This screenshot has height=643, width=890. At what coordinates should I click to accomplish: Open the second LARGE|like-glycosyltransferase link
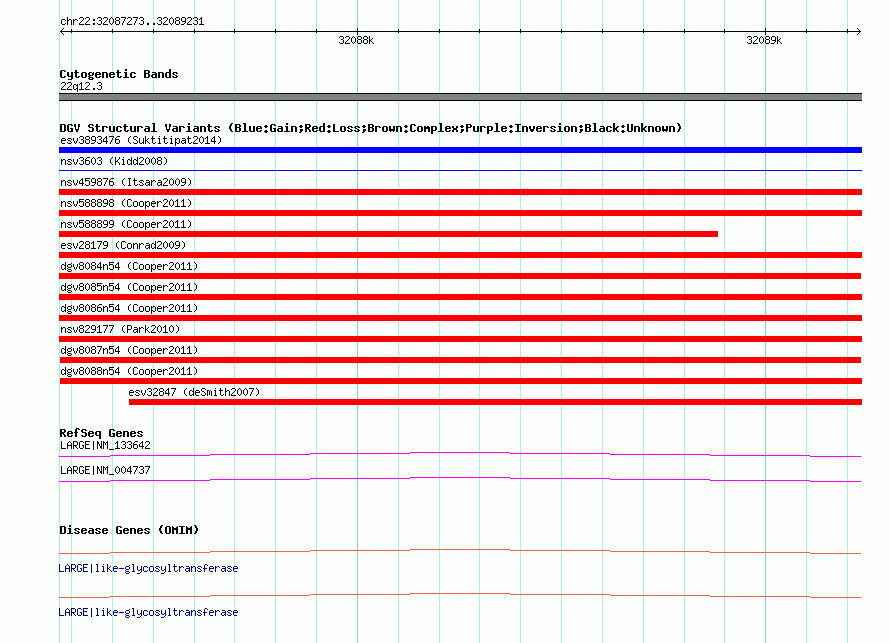pos(148,612)
